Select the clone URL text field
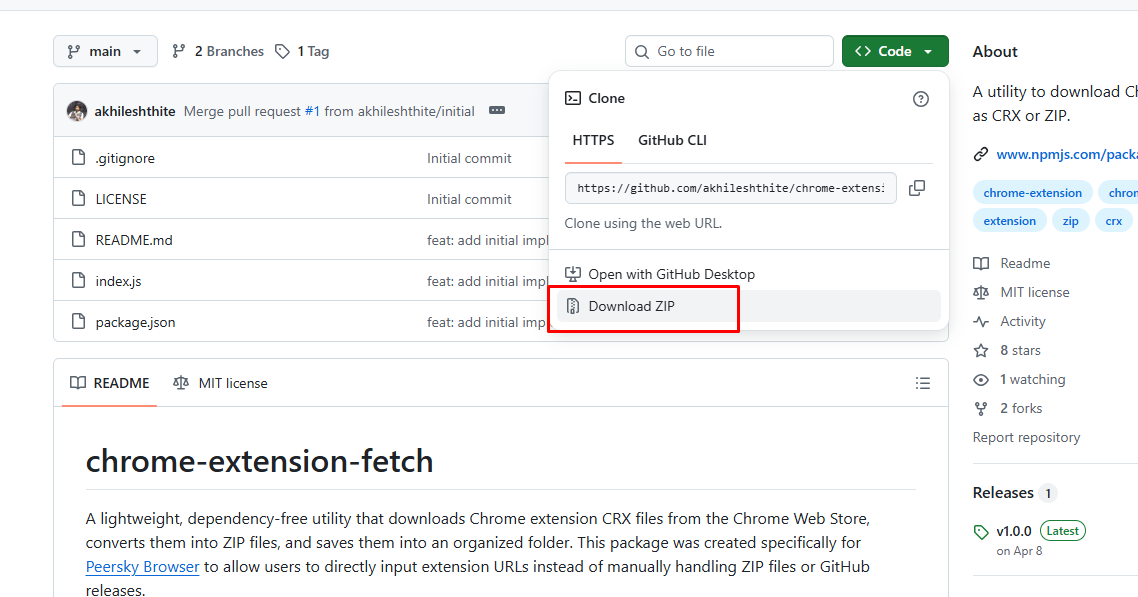This screenshot has height=597, width=1138. (x=730, y=188)
